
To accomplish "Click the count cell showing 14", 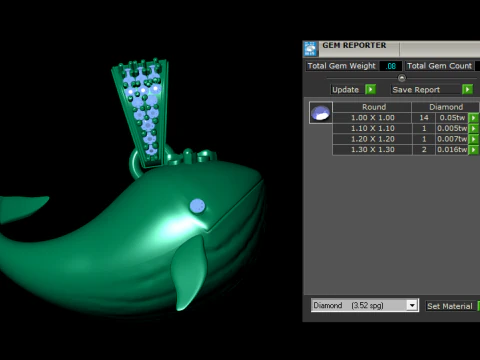I will click(424, 118).
